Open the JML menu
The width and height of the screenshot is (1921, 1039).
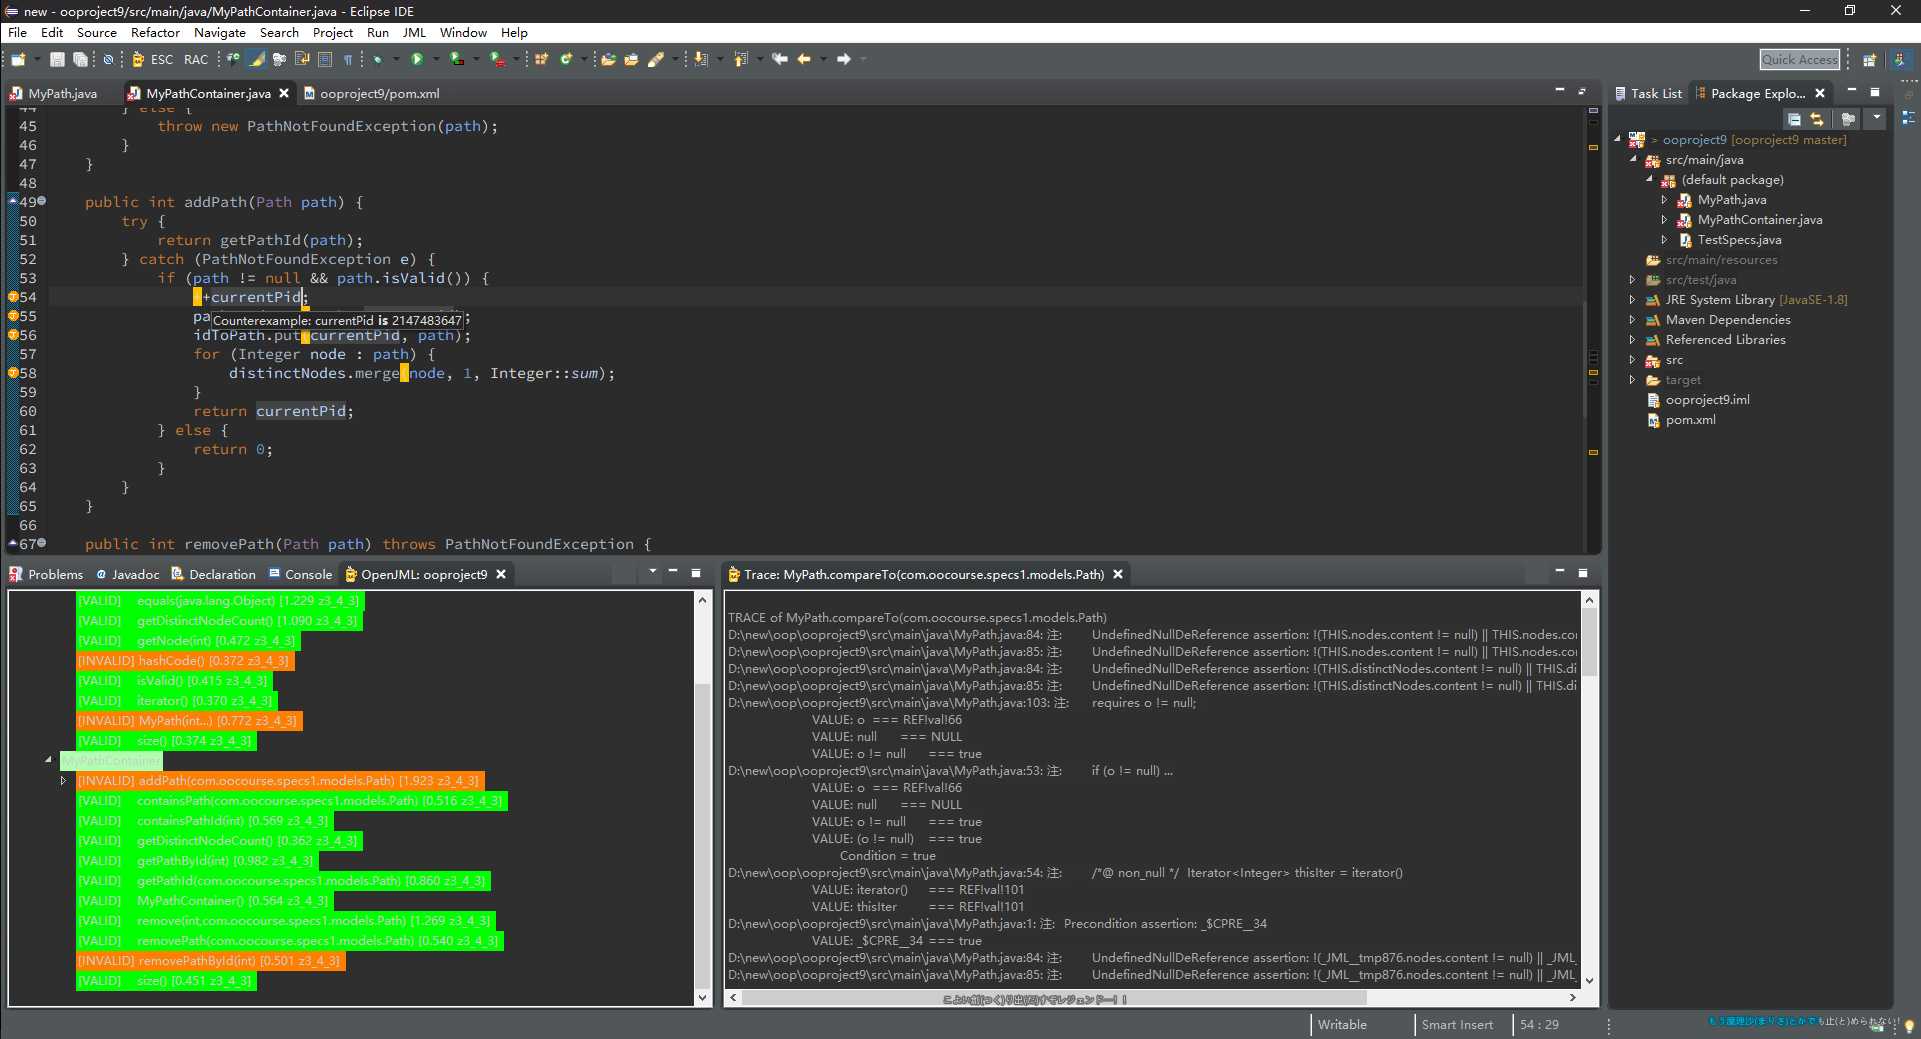(414, 33)
